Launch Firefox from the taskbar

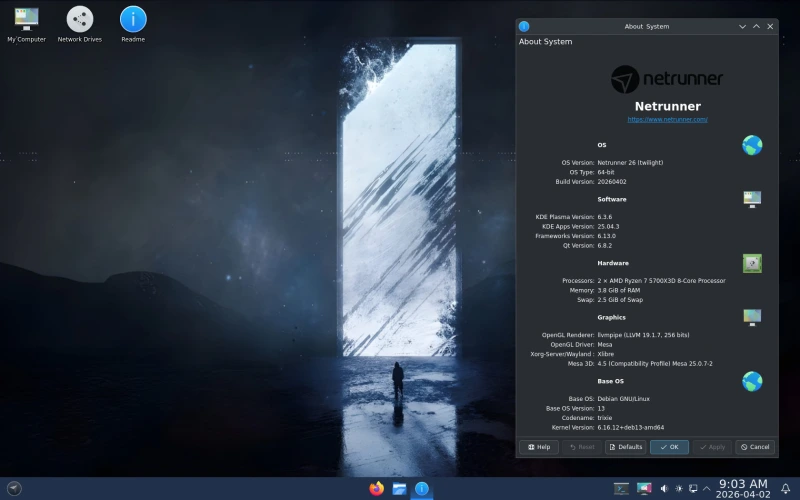(x=377, y=489)
